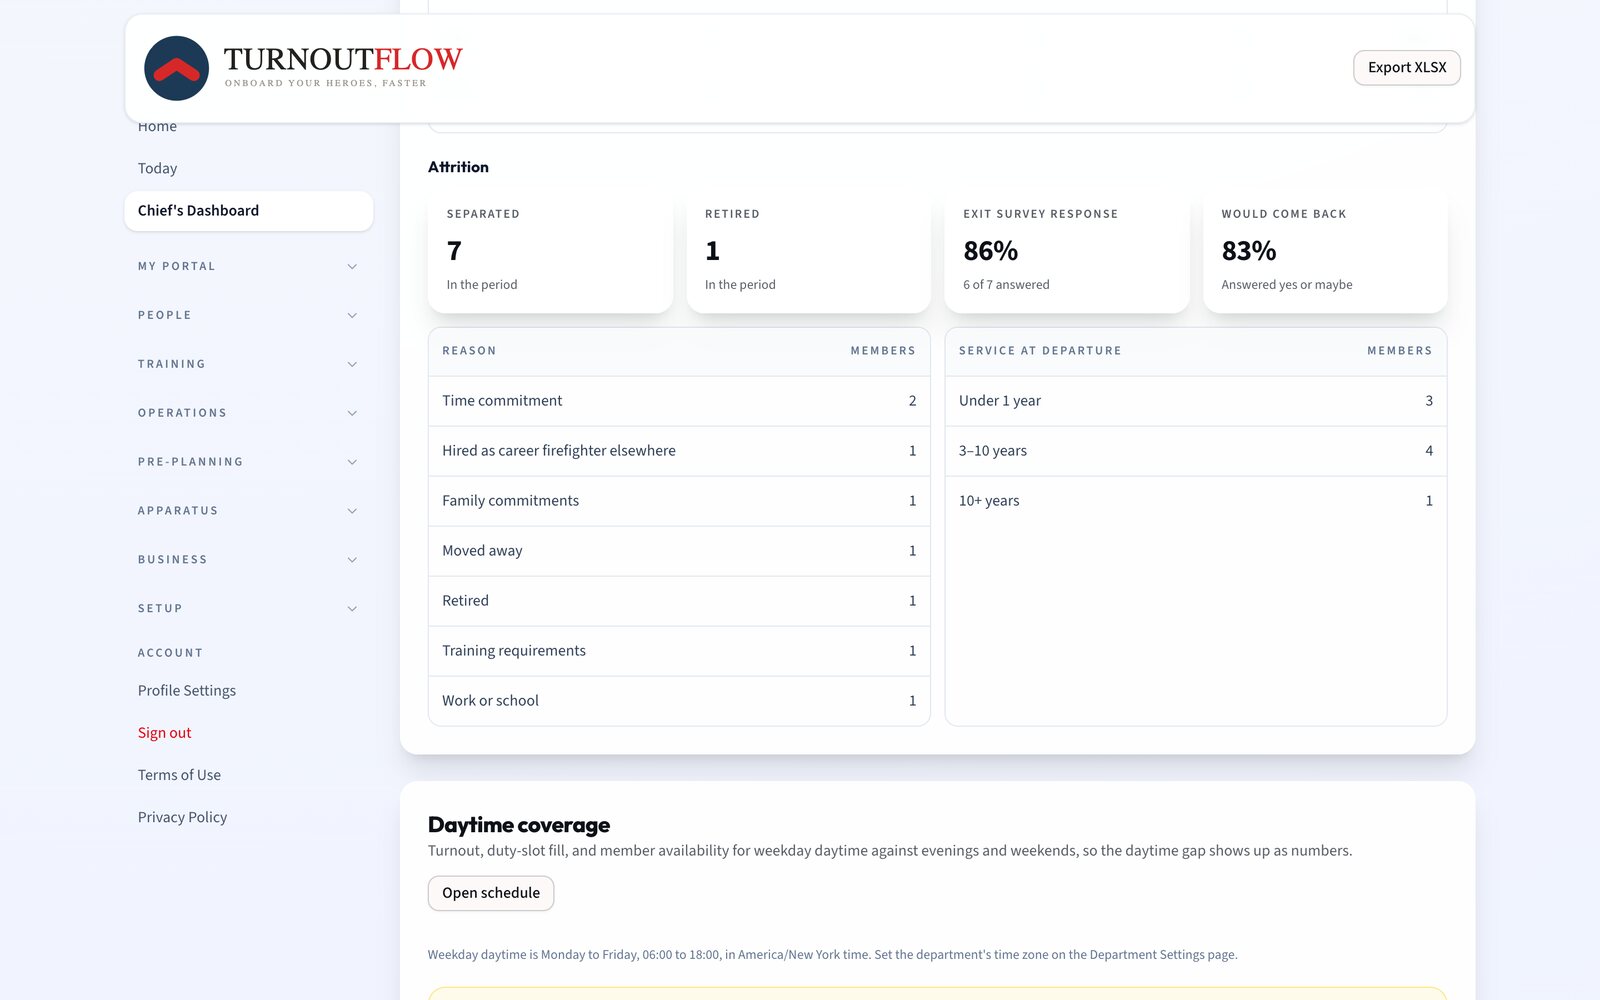Click the Retired reason table row

[x=679, y=601]
